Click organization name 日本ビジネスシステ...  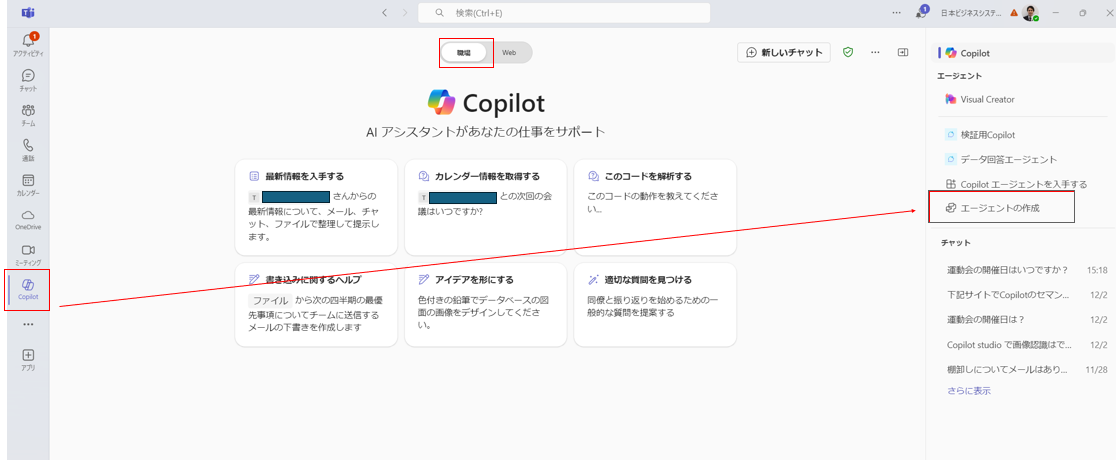click(971, 13)
